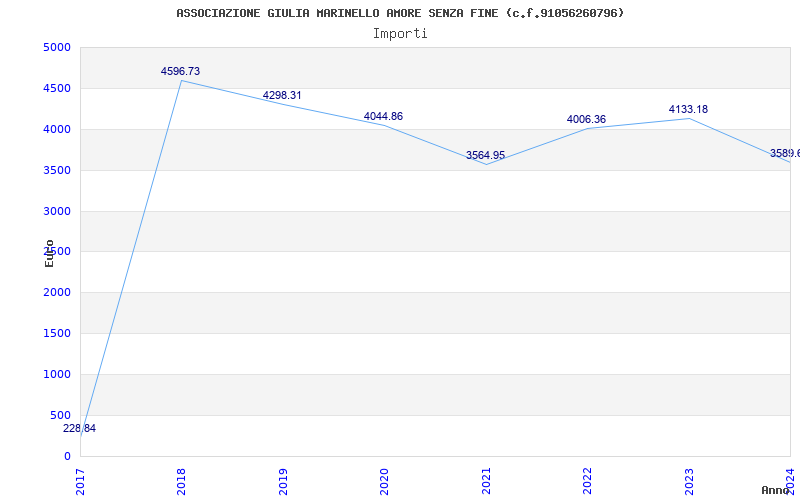The width and height of the screenshot is (800, 500).
Task: Click the 2021 x-axis label
Action: point(486,481)
